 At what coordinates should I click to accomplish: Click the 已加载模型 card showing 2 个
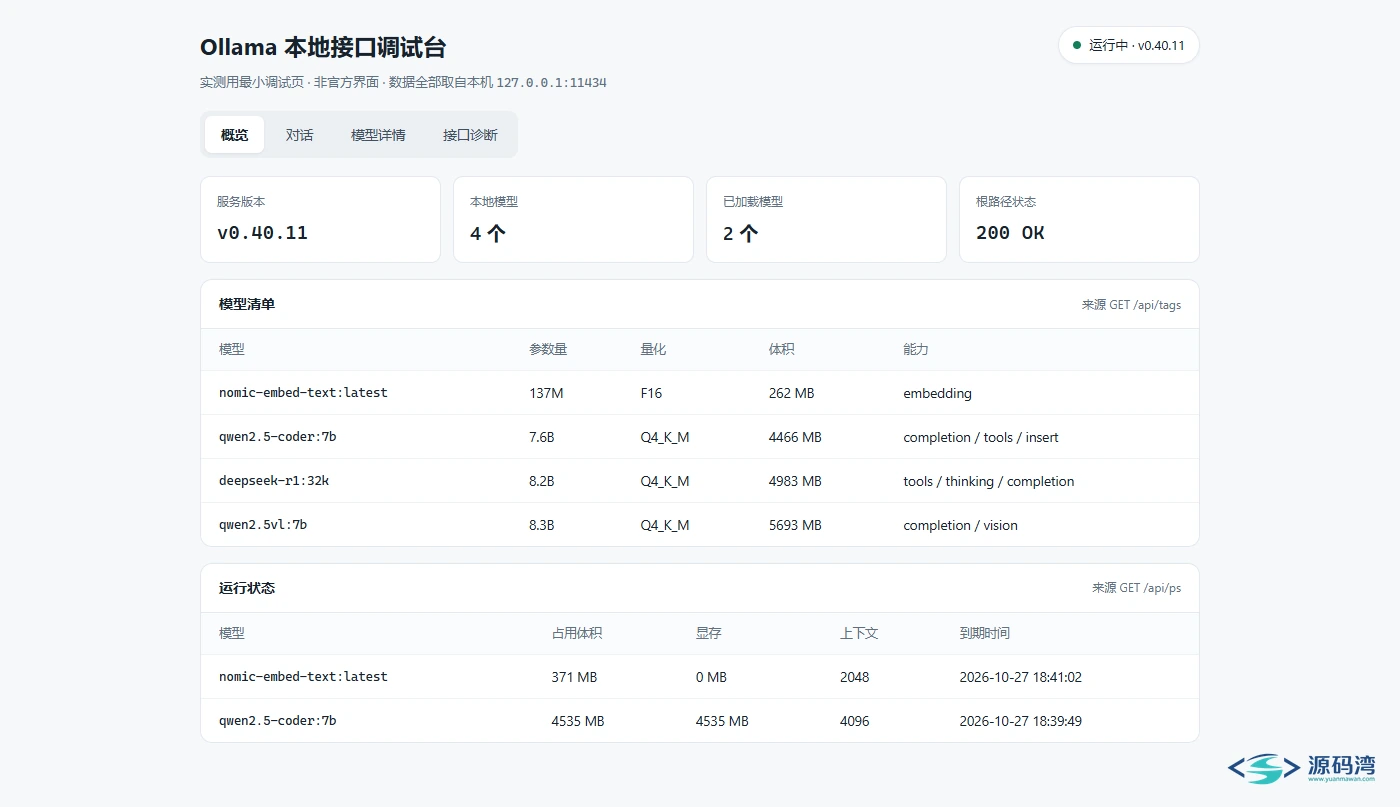pos(826,220)
